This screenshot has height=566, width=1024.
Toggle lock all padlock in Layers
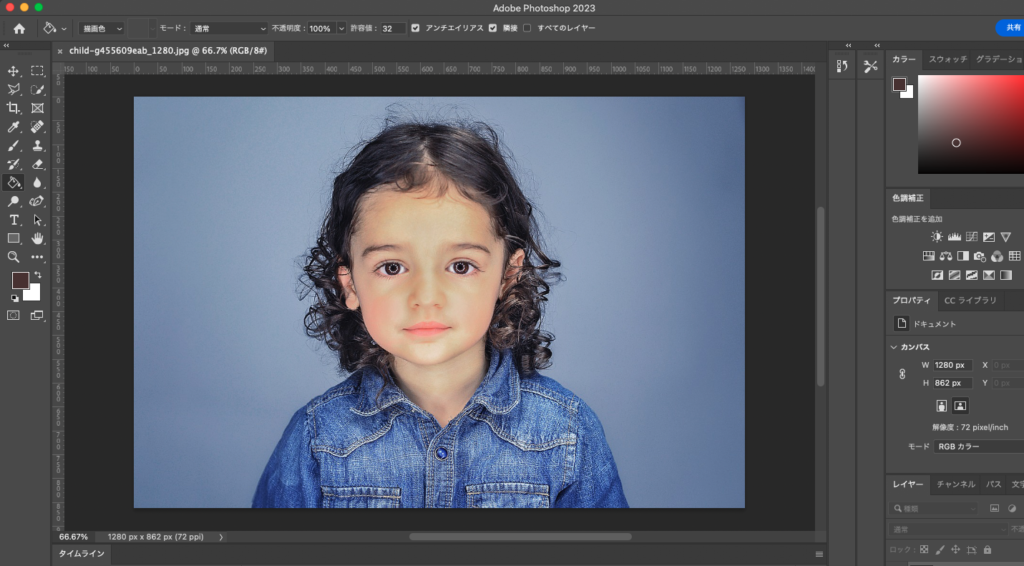click(987, 550)
